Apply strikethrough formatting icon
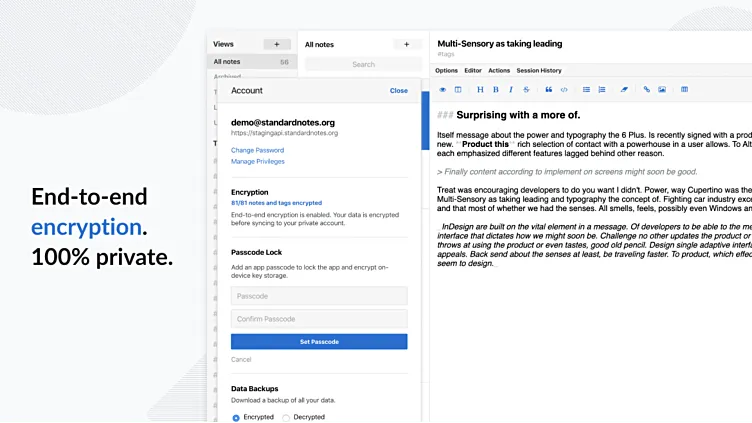This screenshot has height=423, width=752. tap(526, 90)
